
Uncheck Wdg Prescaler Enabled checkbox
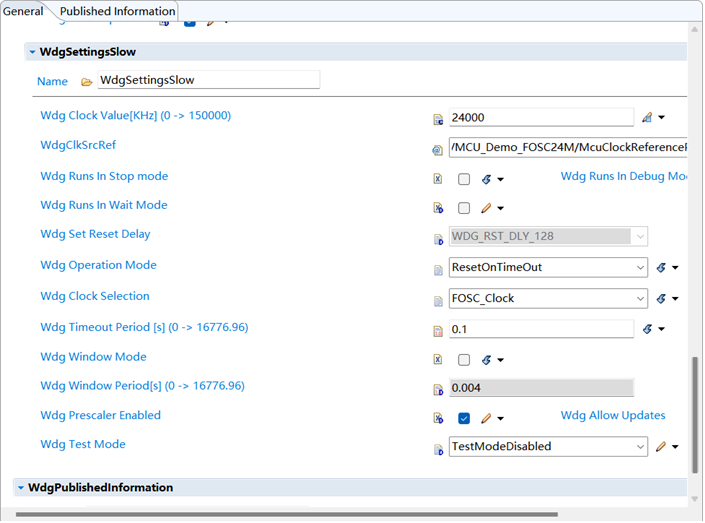click(x=464, y=418)
